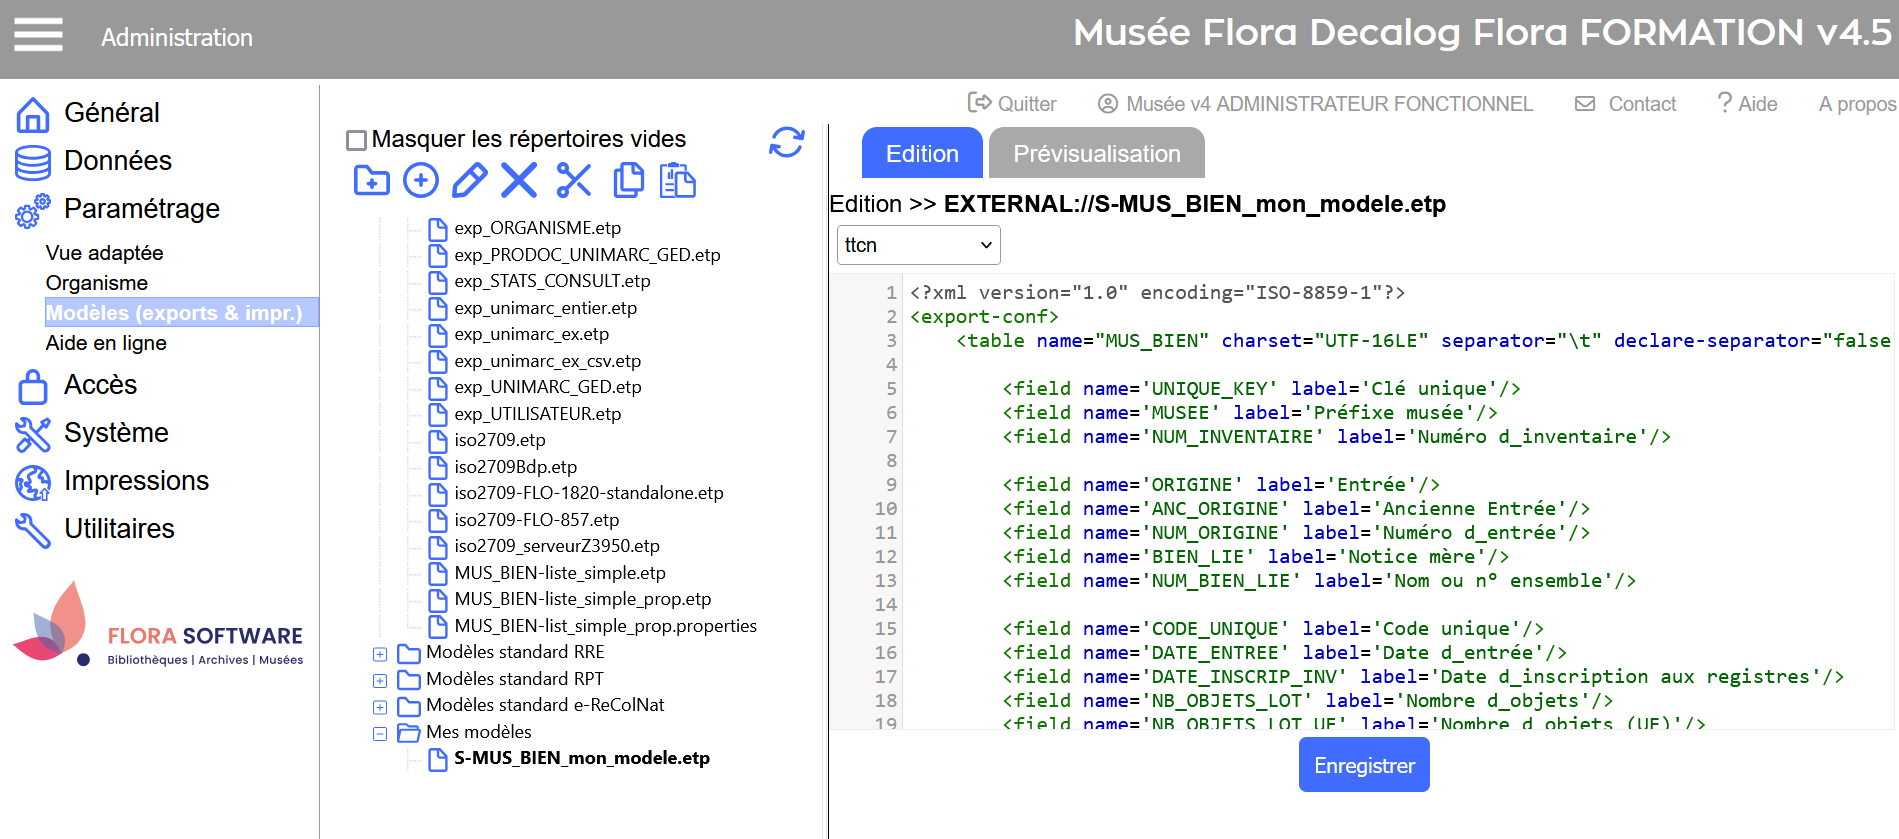Copy selected item icon
Screen dimensions: 1899x839
click(x=629, y=180)
